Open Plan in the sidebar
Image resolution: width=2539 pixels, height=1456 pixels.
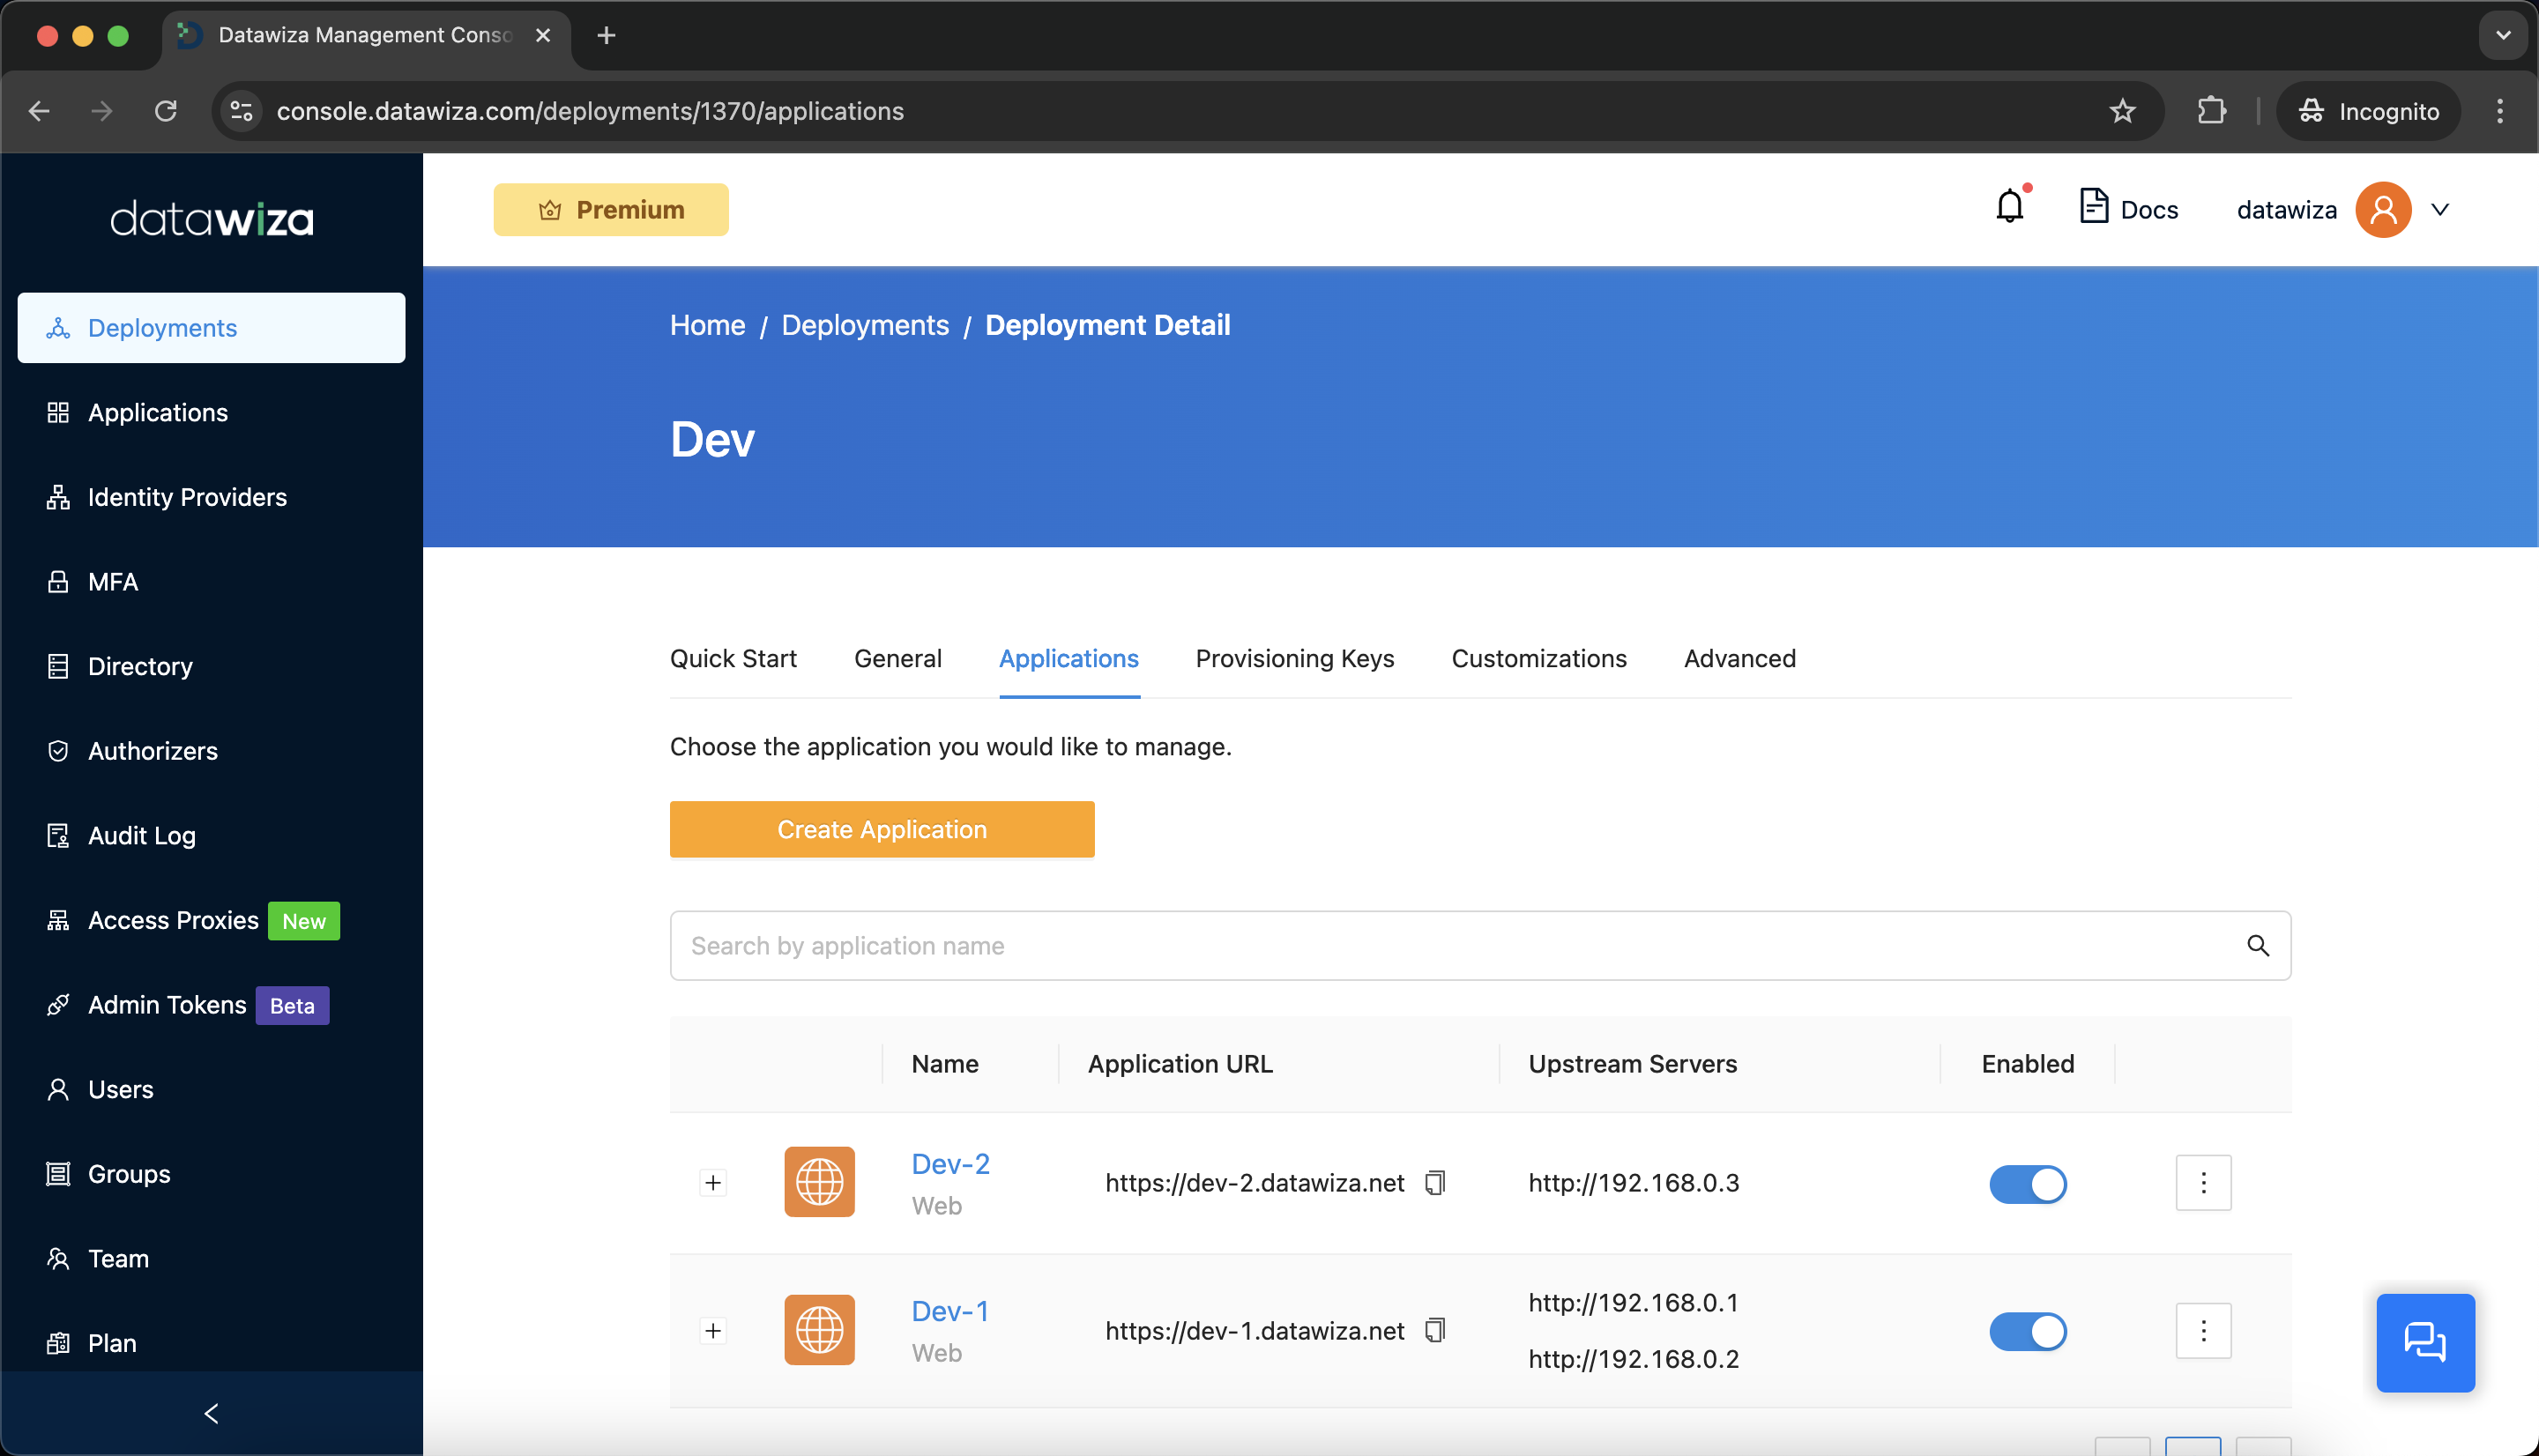(x=211, y=1343)
